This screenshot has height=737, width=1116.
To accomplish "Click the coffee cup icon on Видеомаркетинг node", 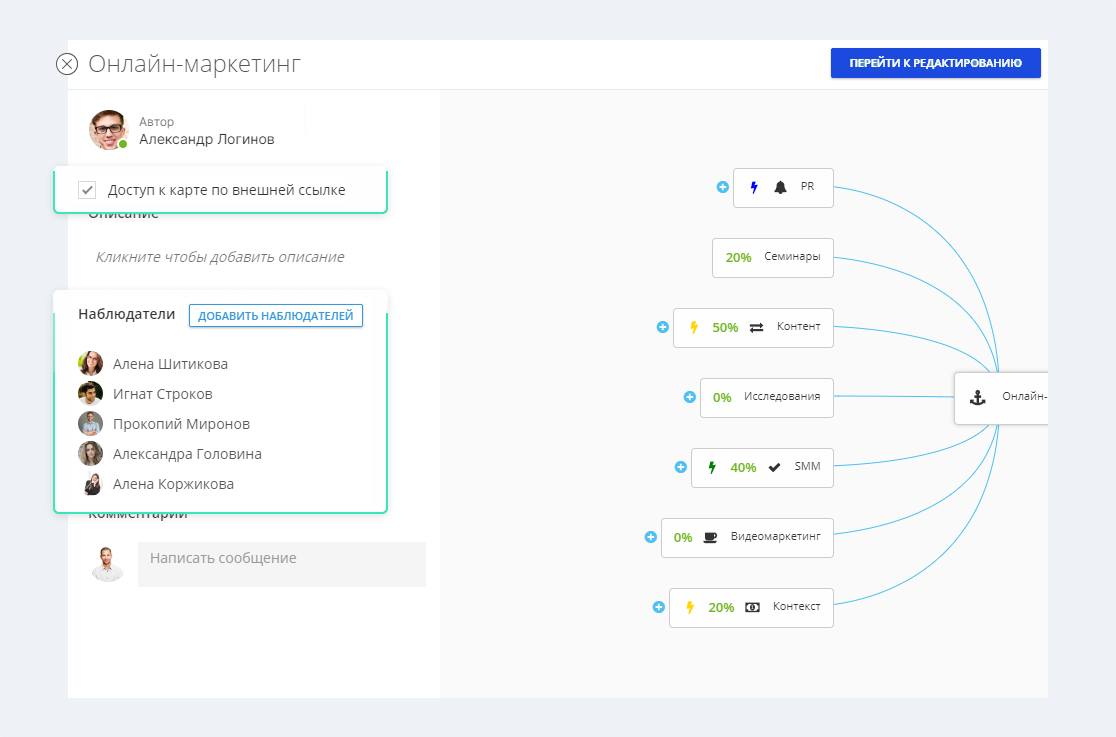I will coord(710,537).
